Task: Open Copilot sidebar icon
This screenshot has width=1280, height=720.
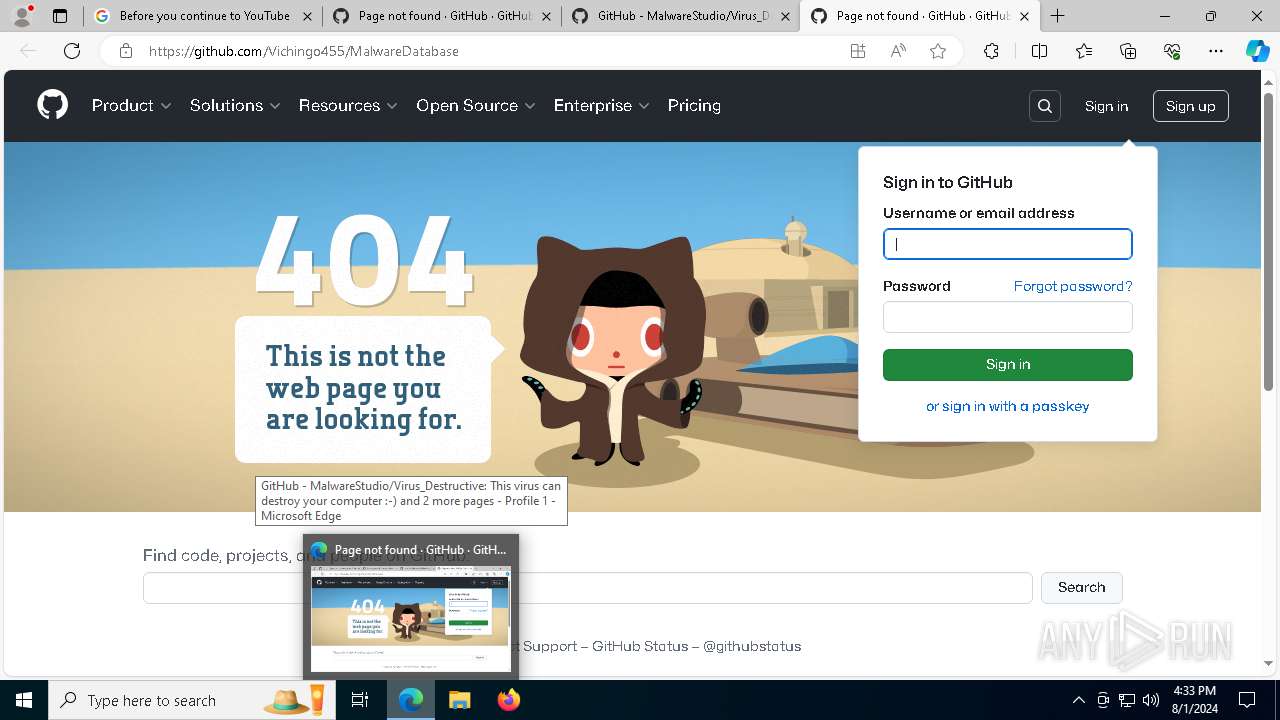Action: [1257, 51]
